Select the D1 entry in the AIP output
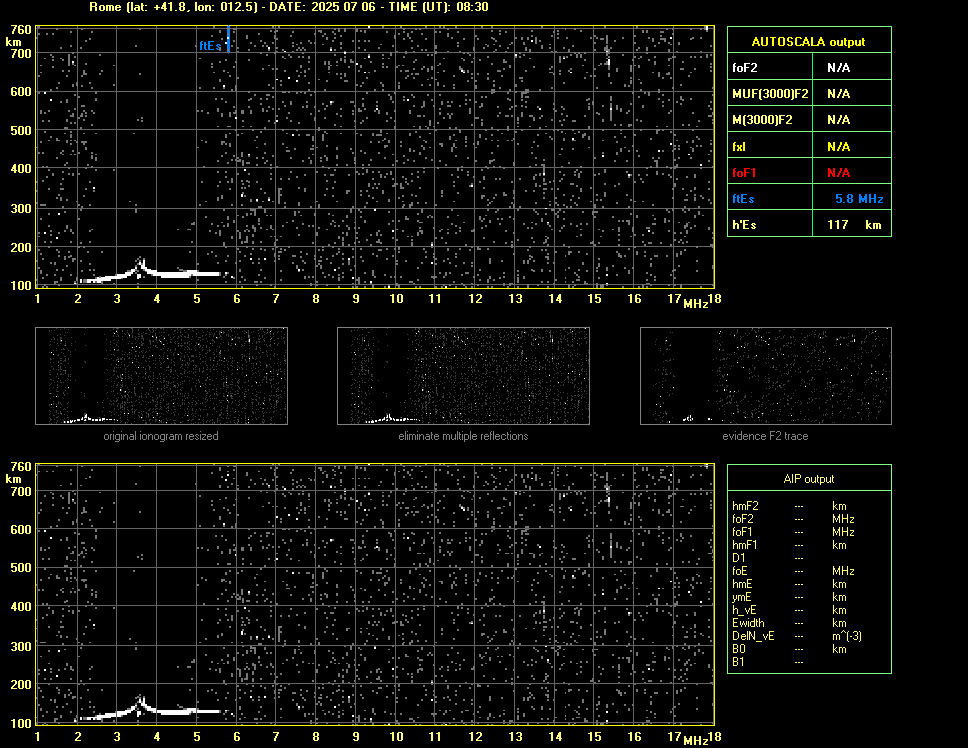 pyautogui.click(x=739, y=558)
